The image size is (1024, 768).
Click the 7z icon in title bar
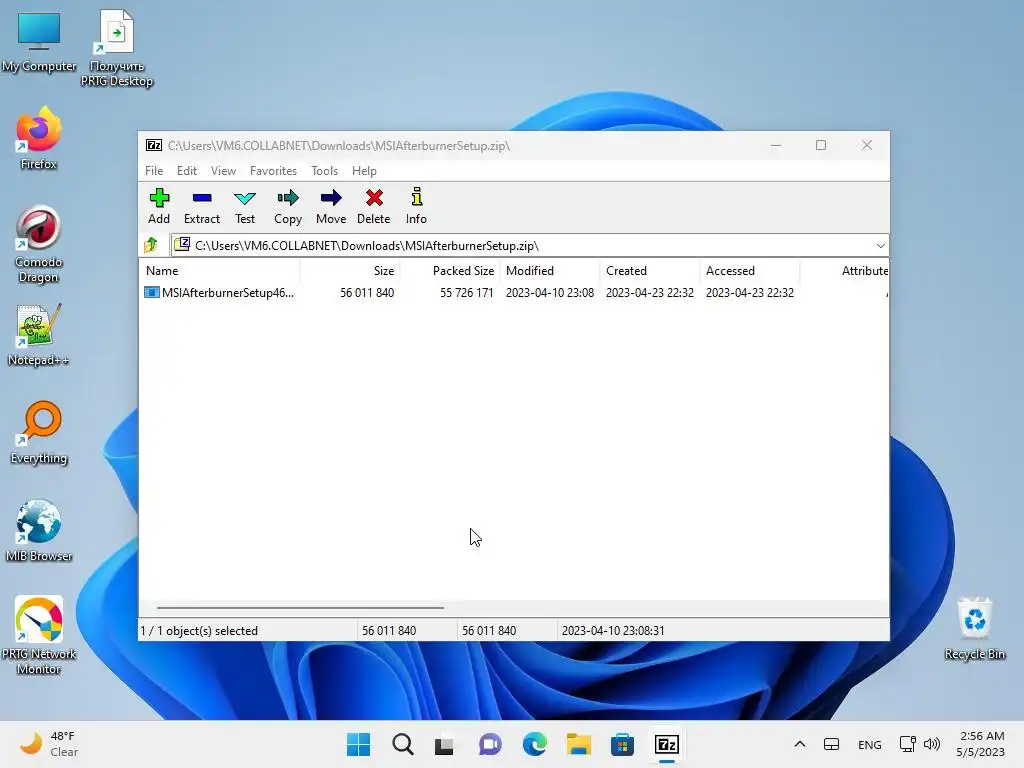tap(154, 145)
